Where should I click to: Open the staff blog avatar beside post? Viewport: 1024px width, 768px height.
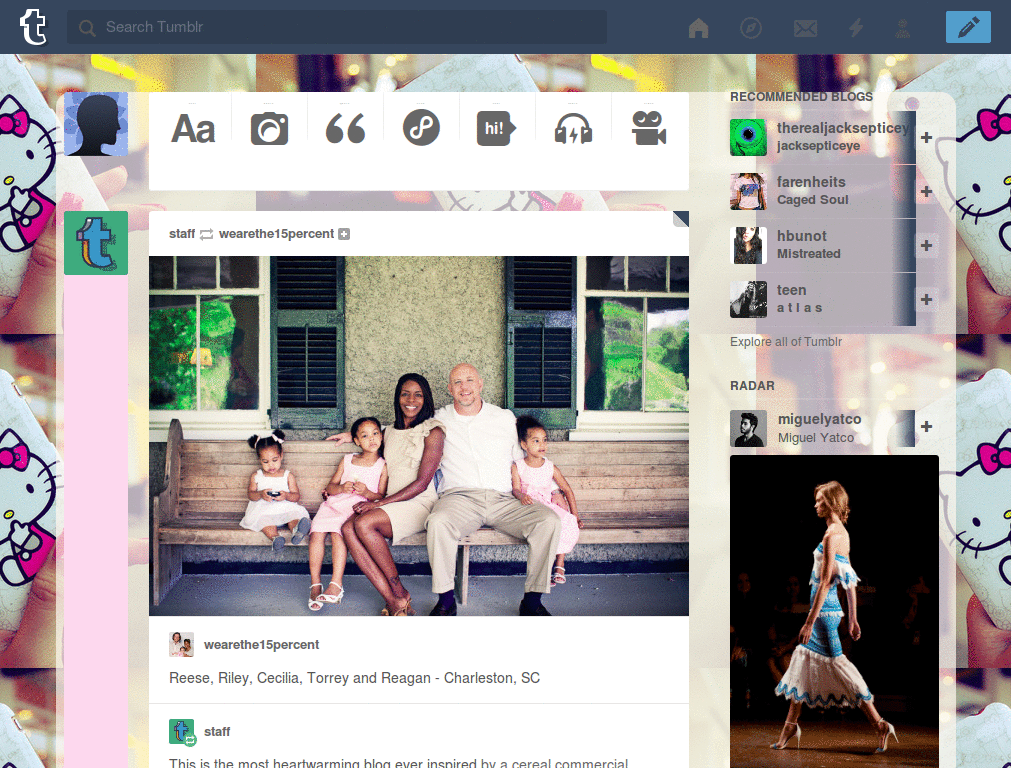pyautogui.click(x=96, y=243)
